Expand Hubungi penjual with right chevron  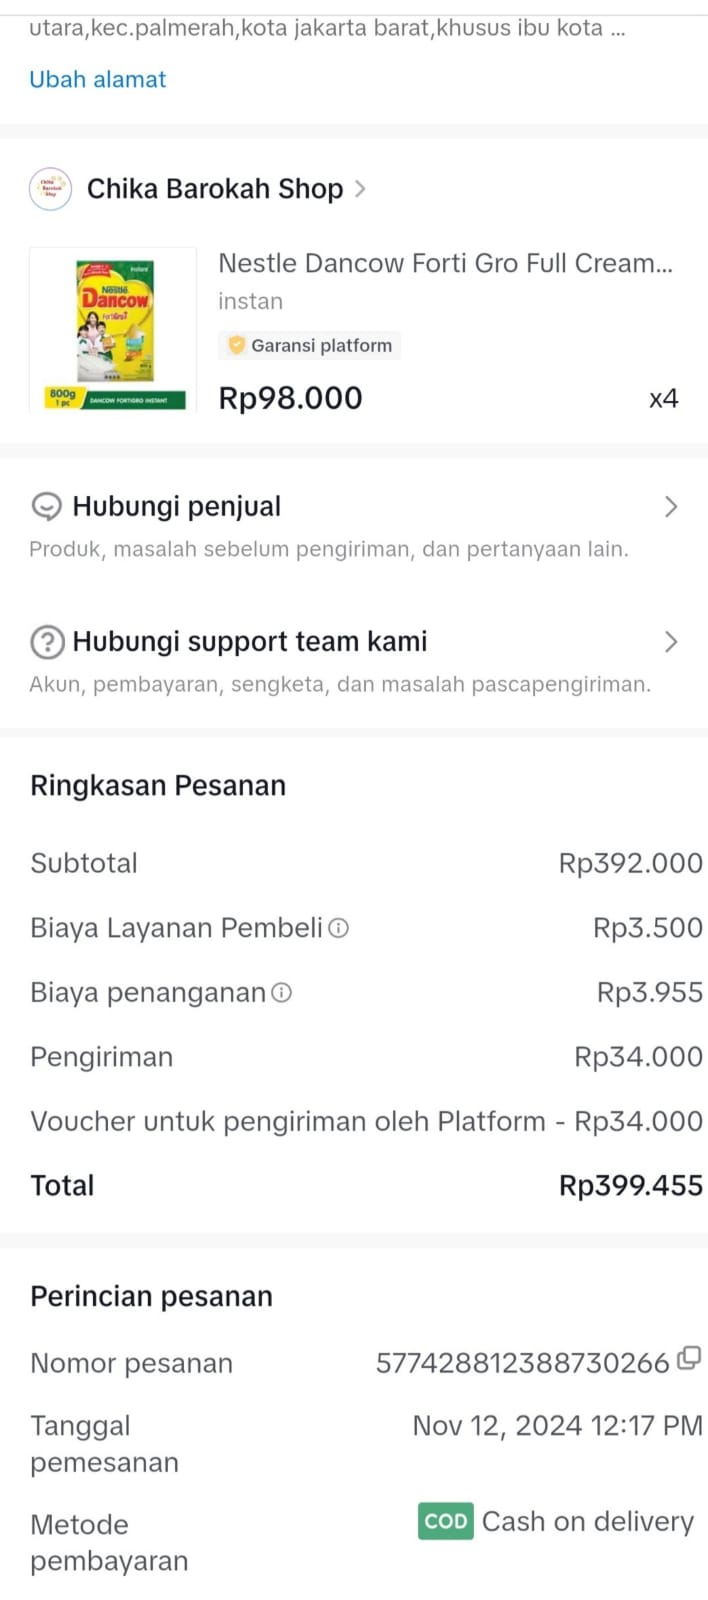point(671,507)
